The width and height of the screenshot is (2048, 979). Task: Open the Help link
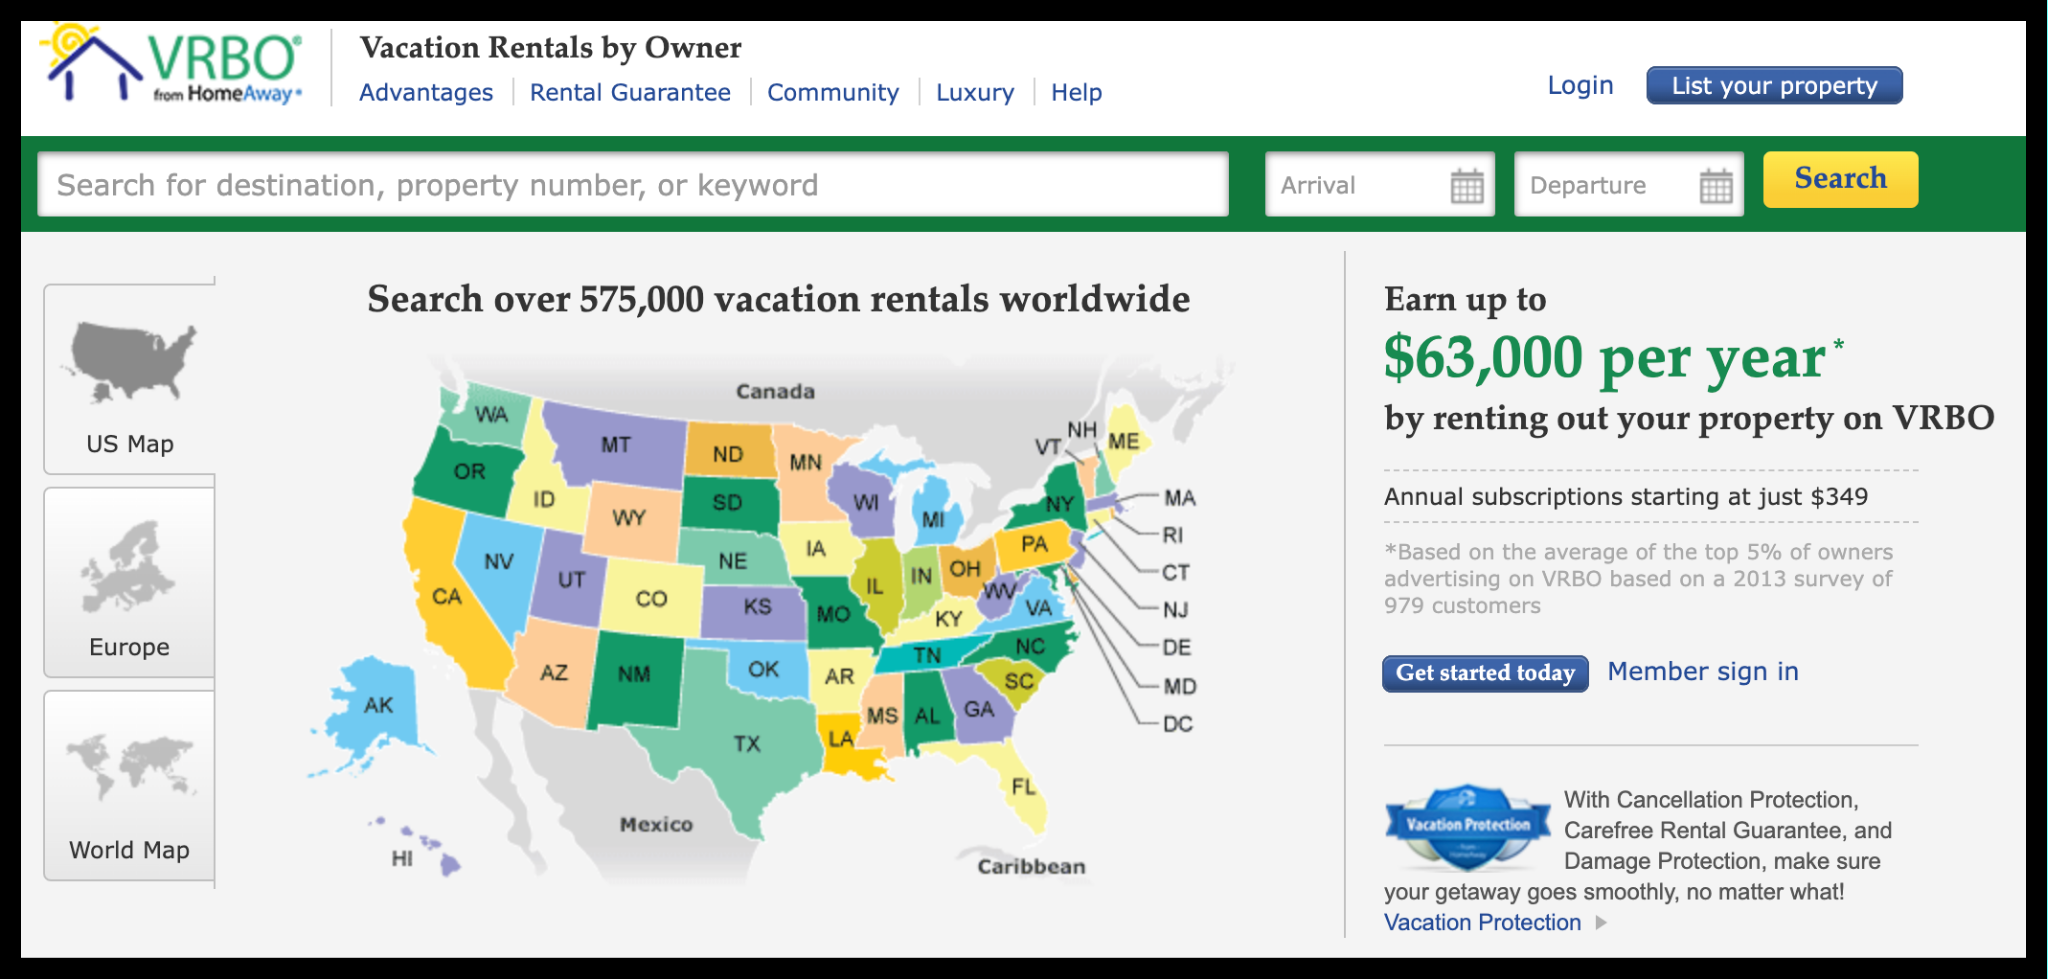(1076, 93)
